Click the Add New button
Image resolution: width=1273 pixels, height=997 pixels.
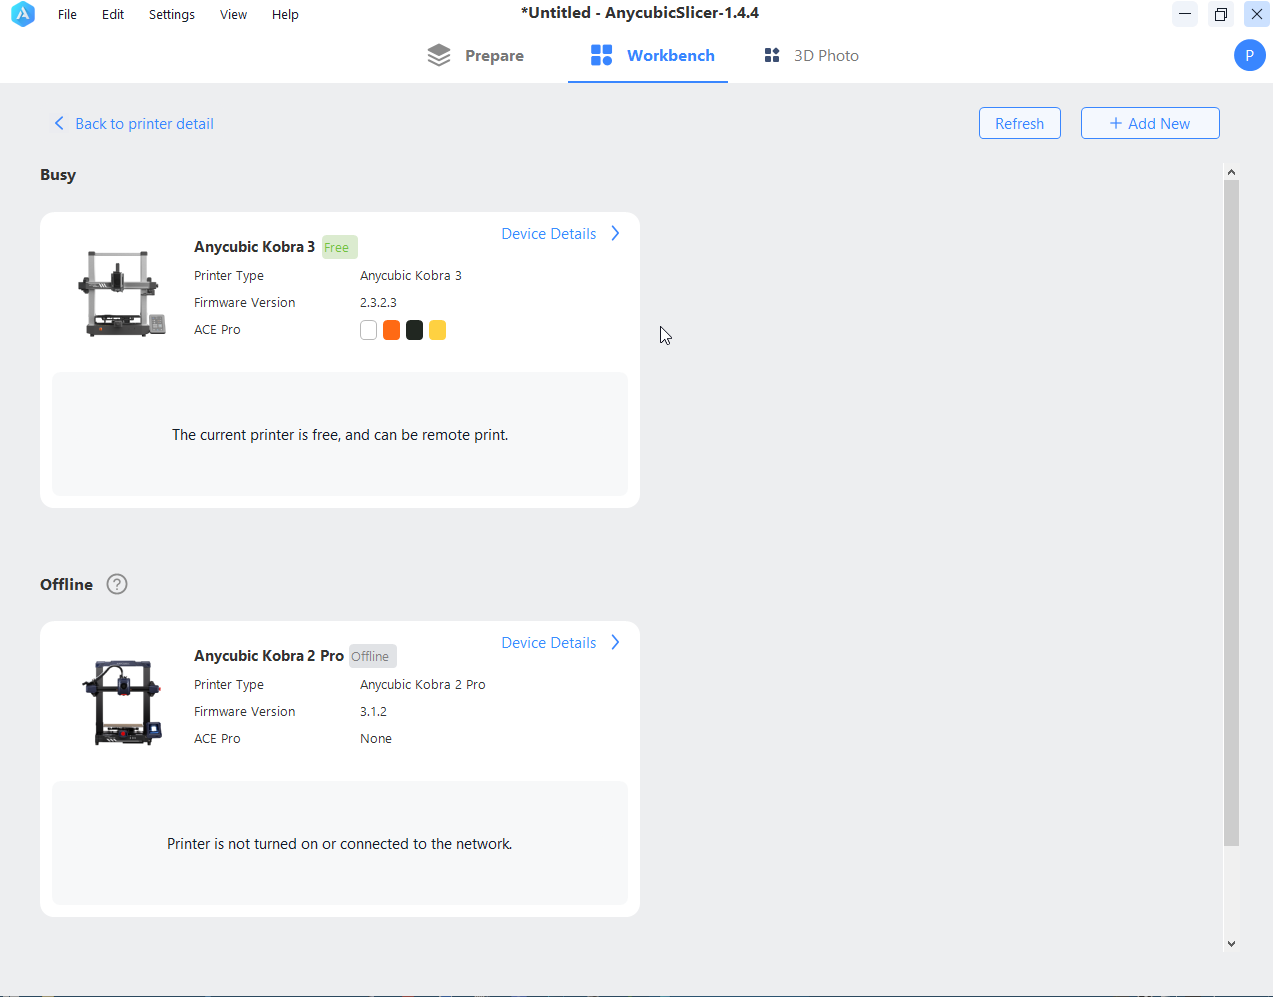[1150, 123]
